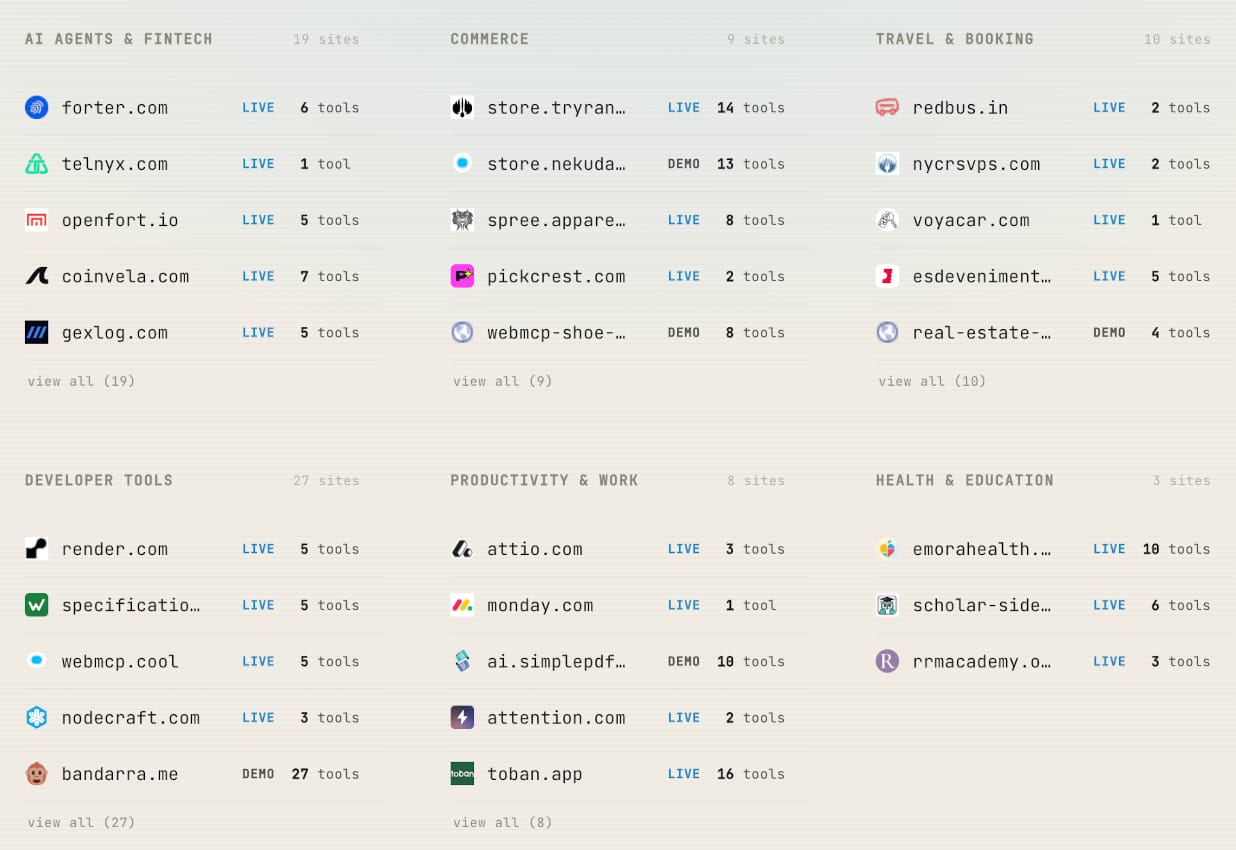Click the toban.app green icon
Screen dimensions: 1236x850
[462, 773]
